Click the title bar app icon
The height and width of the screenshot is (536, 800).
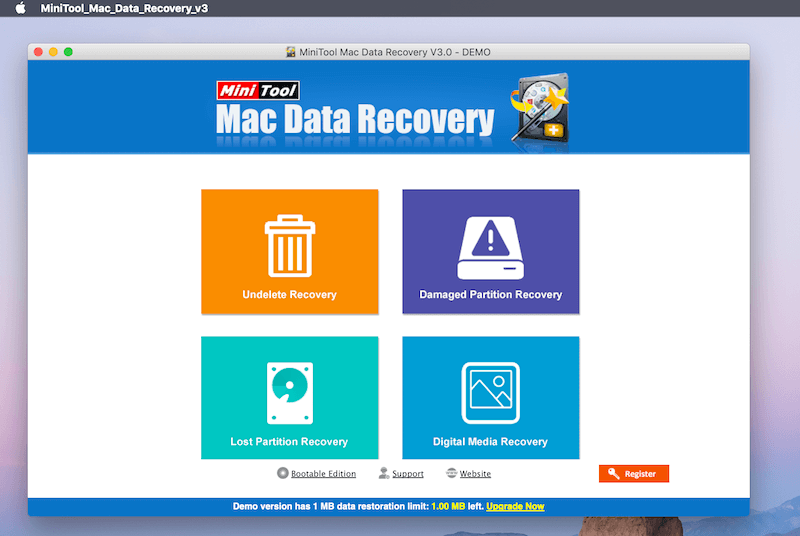[x=291, y=52]
